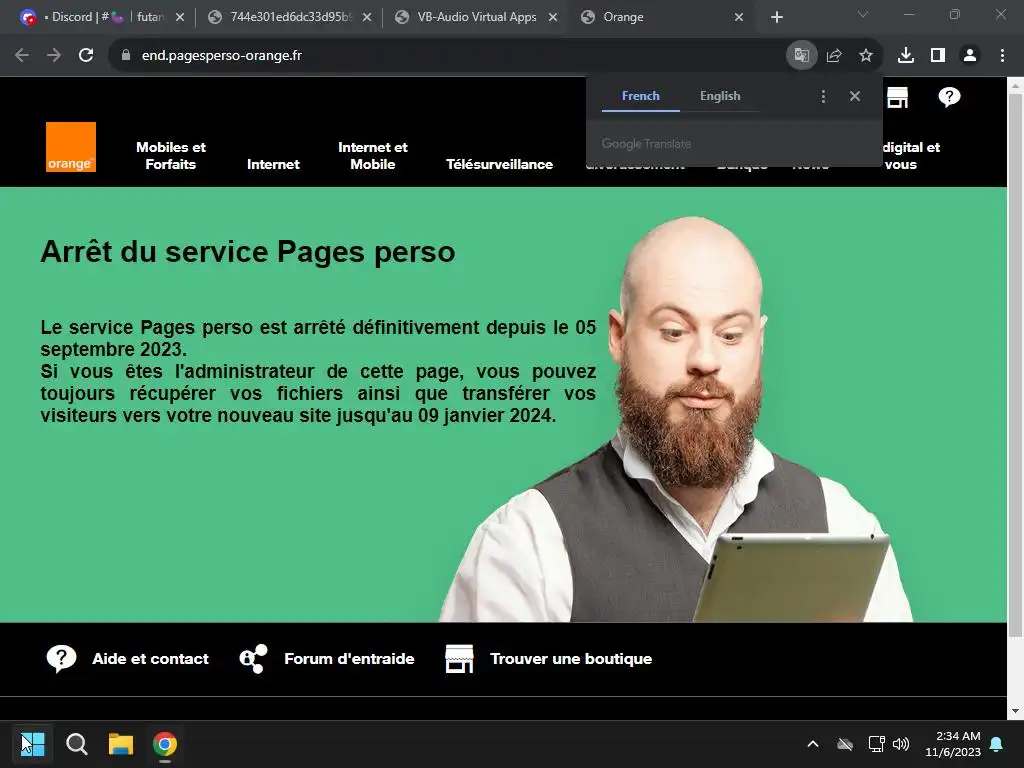This screenshot has height=768, width=1024.
Task: Close the VB-Audio Virtual Apps tab
Action: (553, 17)
